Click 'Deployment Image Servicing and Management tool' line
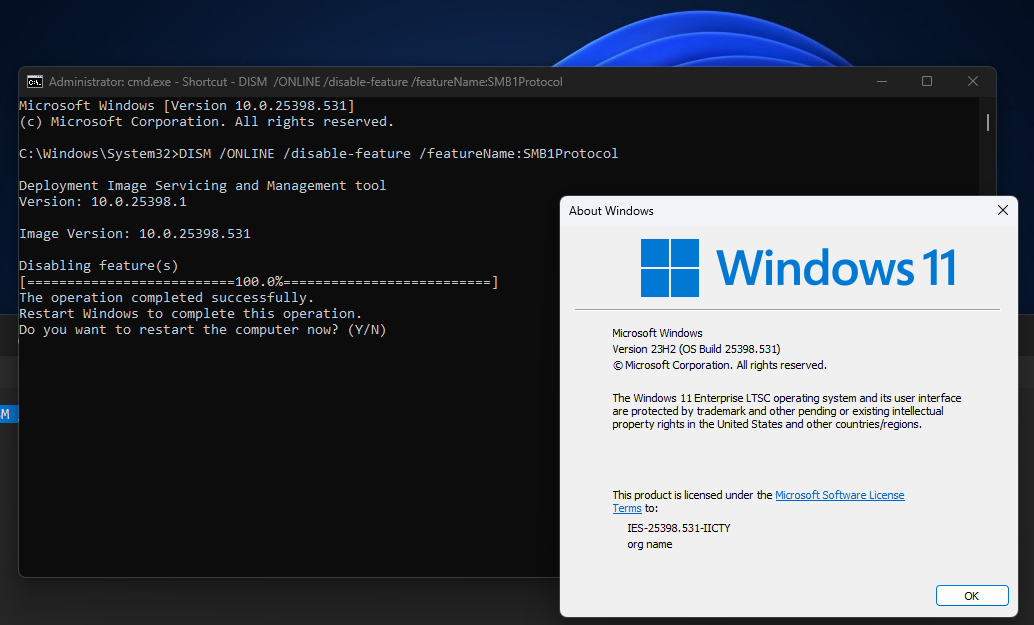This screenshot has width=1034, height=625. (x=202, y=185)
